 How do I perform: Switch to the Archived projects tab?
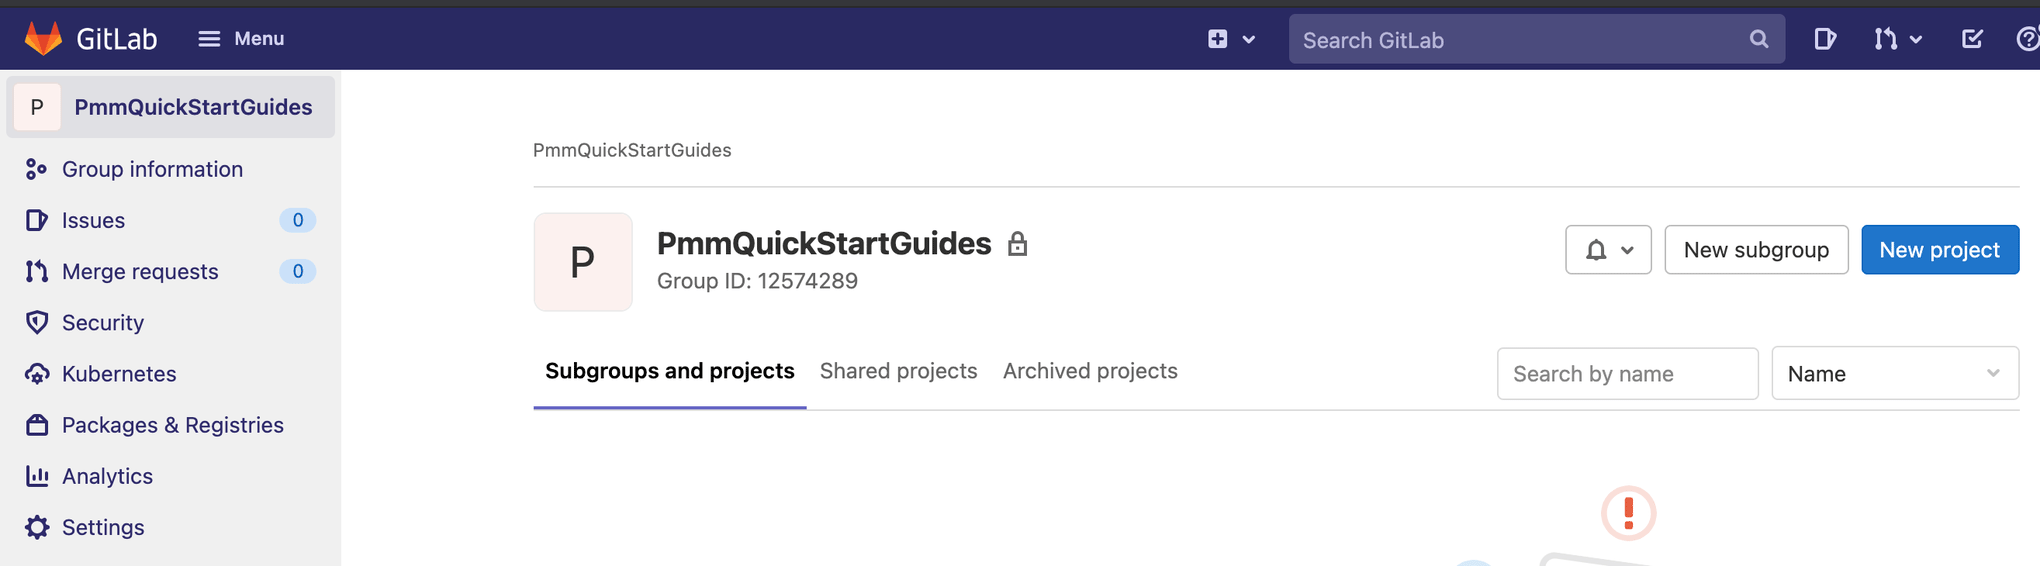[x=1090, y=371]
